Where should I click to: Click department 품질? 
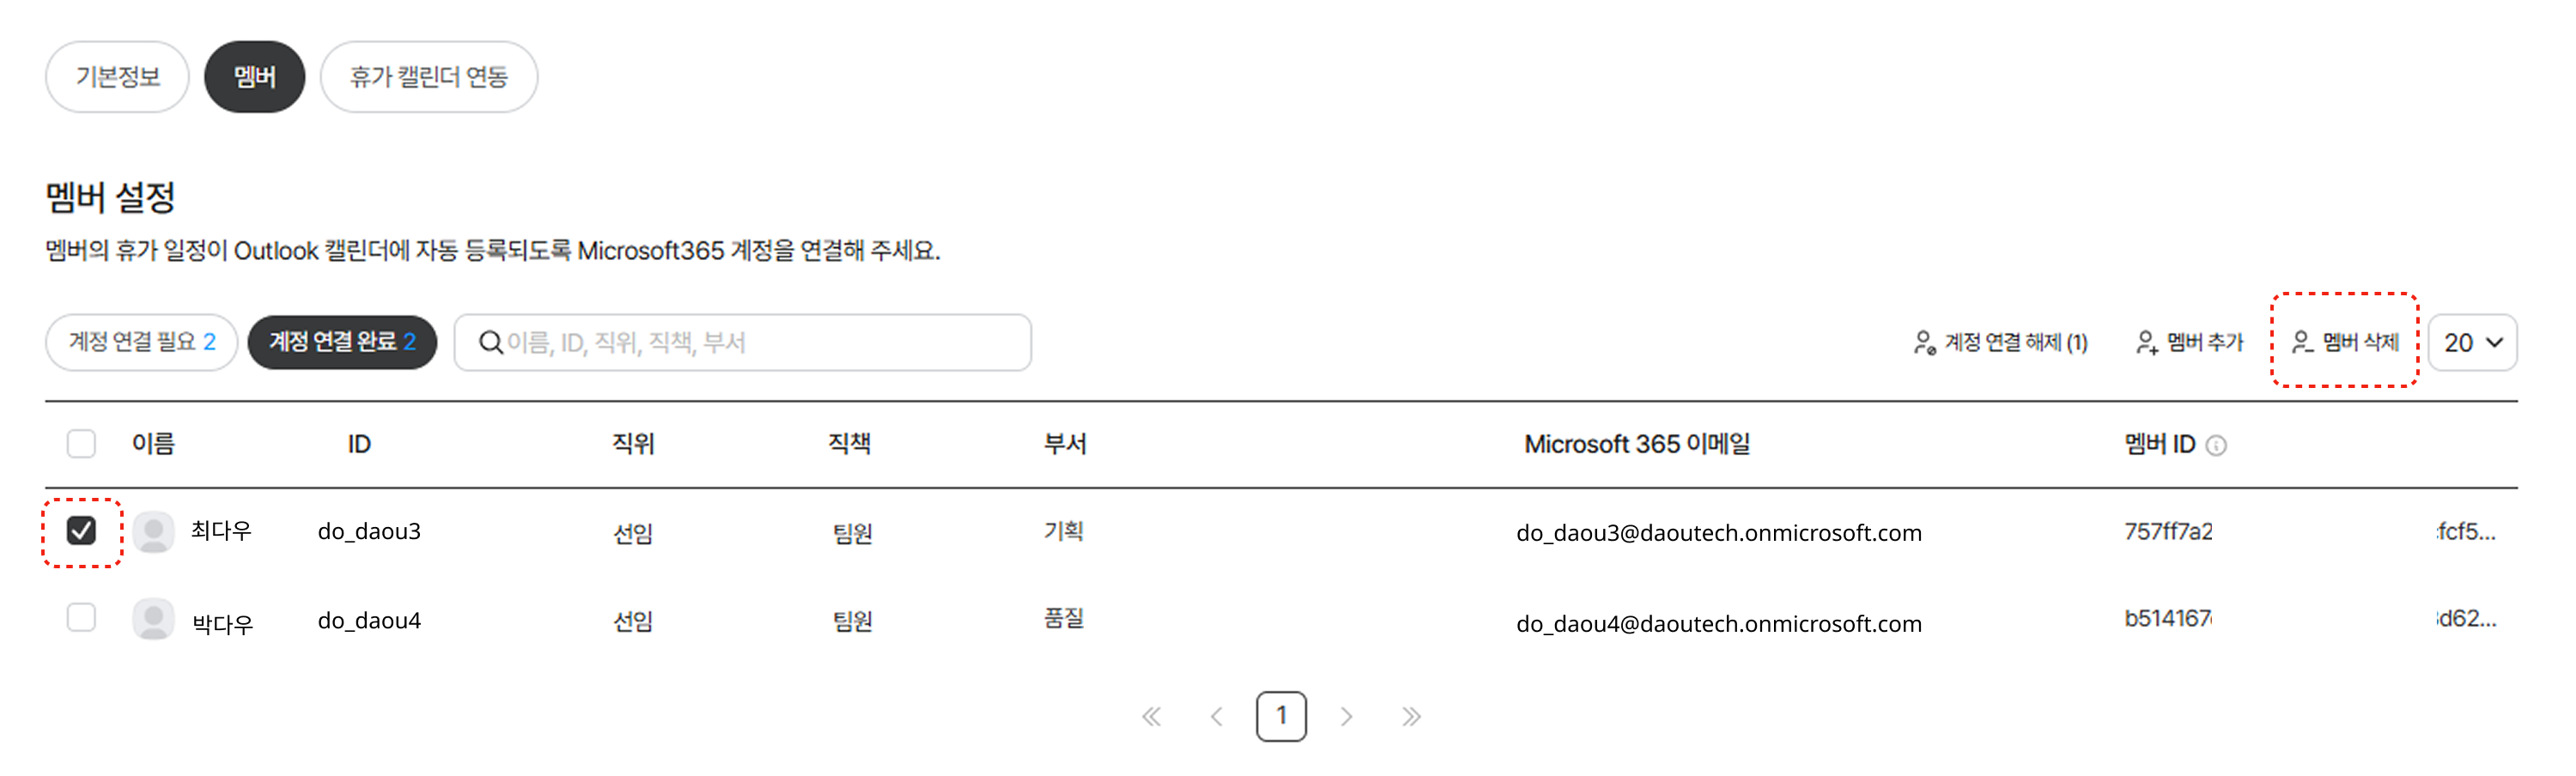point(1064,618)
